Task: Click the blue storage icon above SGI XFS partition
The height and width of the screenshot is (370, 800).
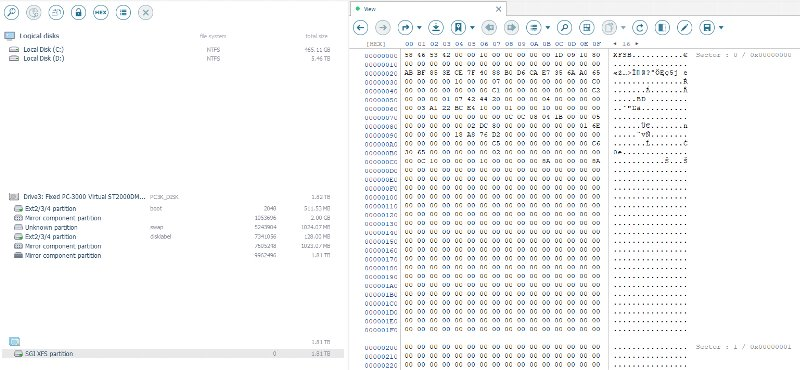Action: point(14,341)
